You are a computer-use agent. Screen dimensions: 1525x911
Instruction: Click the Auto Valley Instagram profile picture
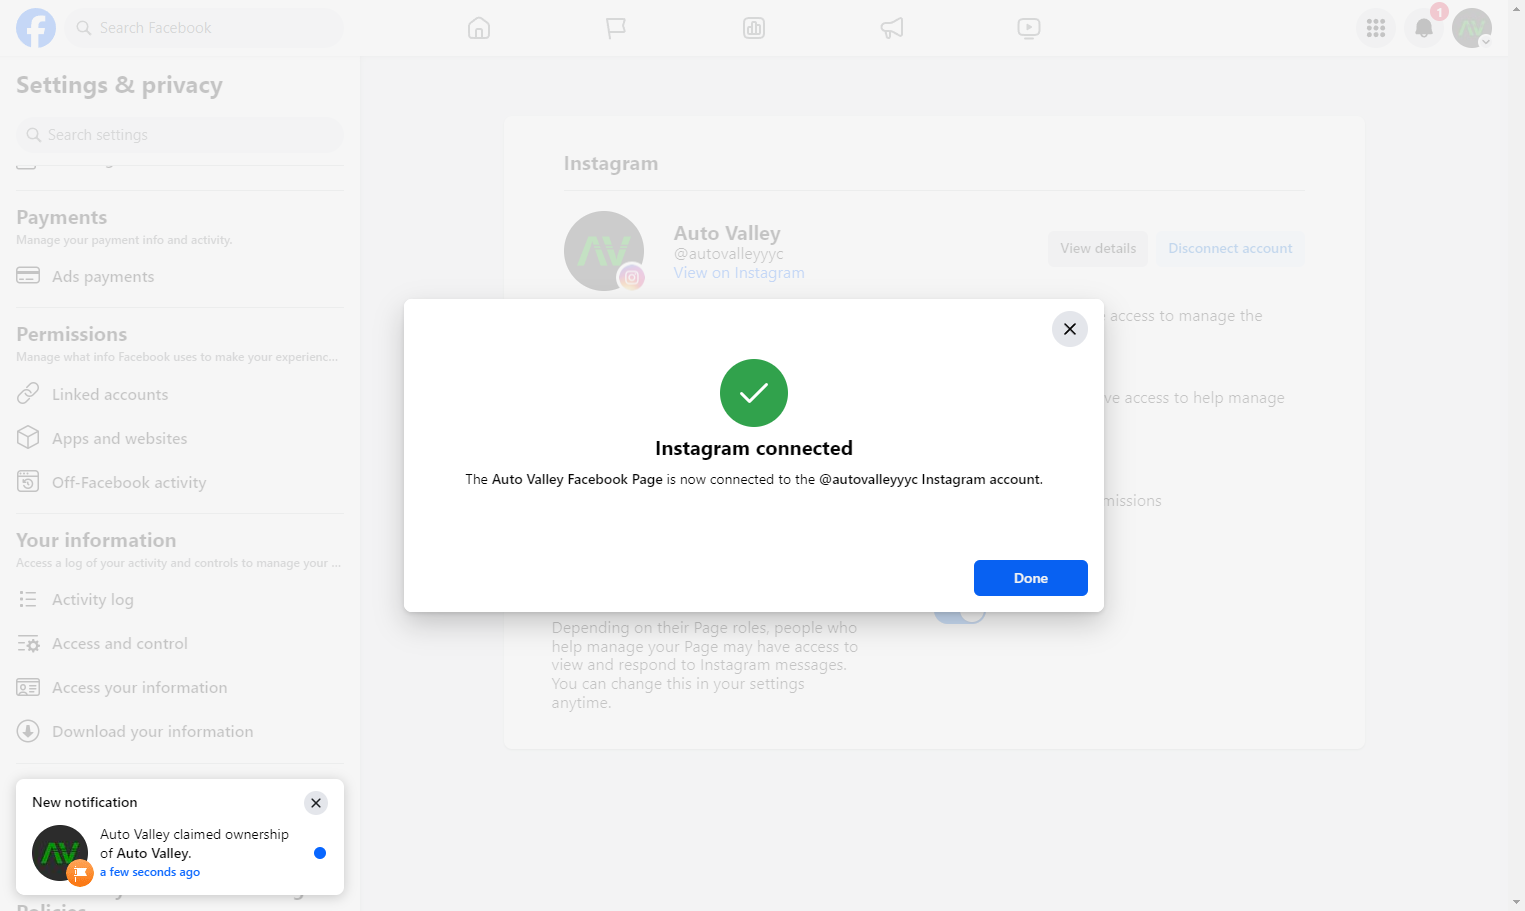pos(604,251)
